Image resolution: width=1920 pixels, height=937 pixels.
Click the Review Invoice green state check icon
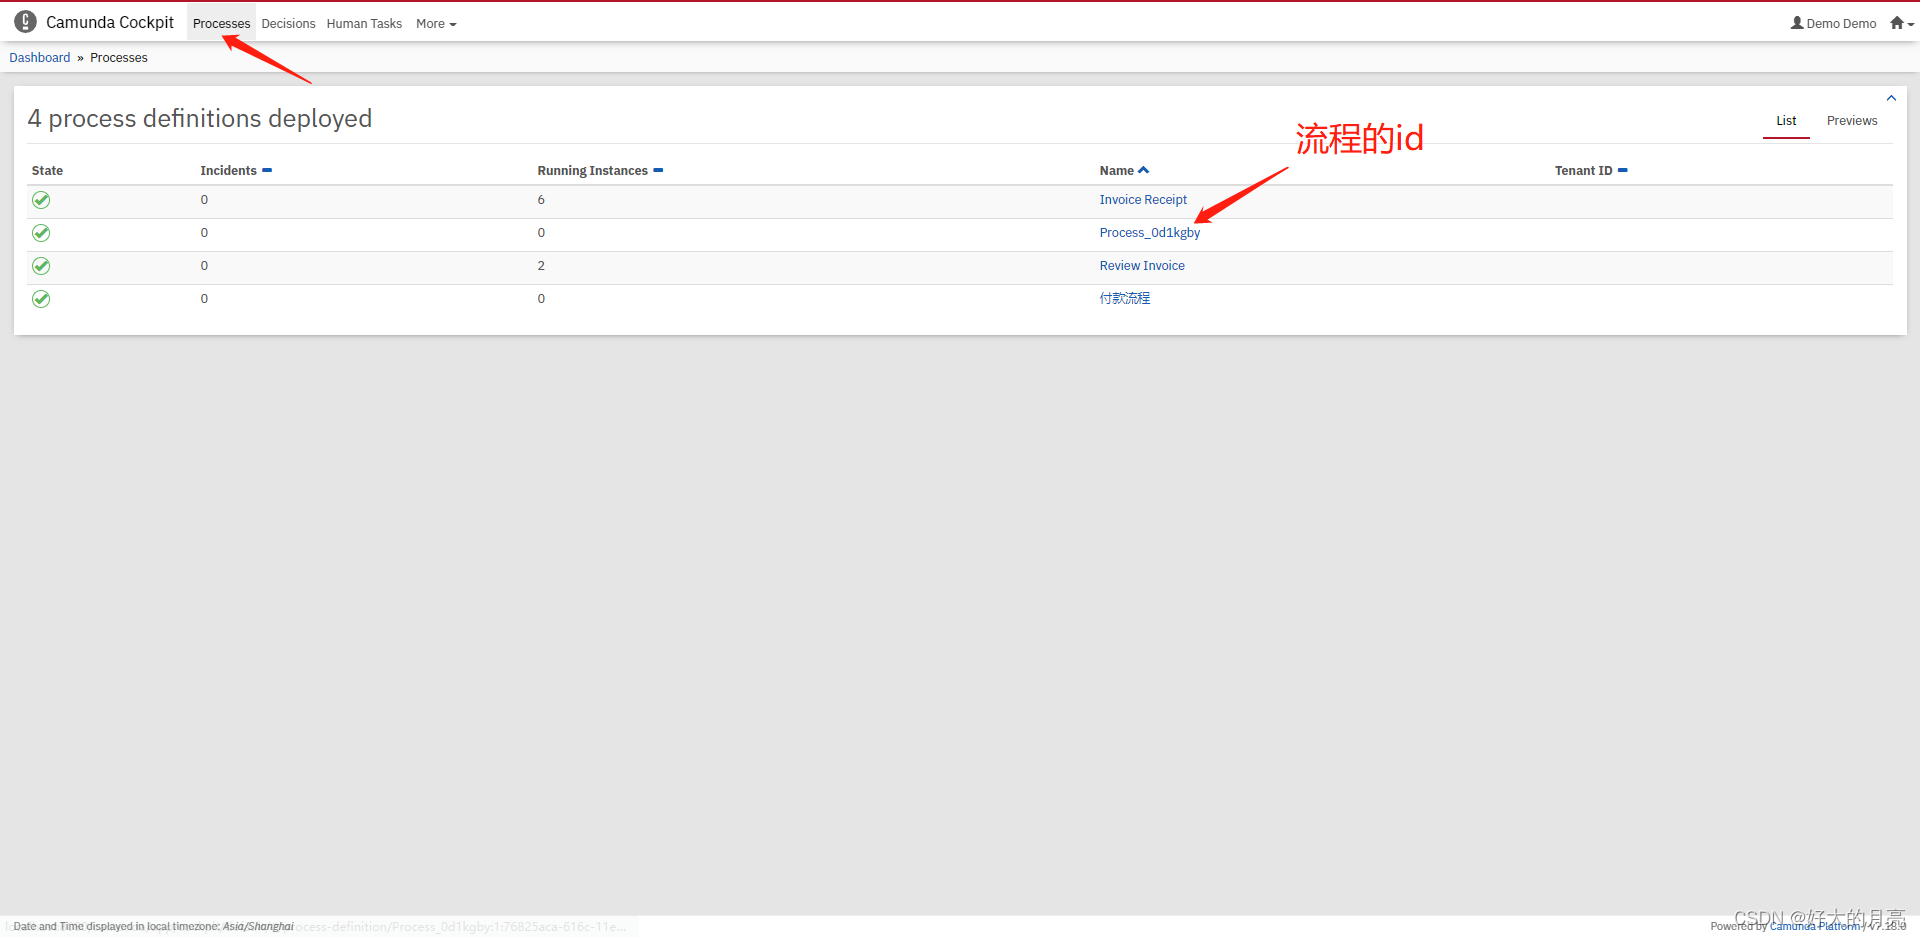41,266
